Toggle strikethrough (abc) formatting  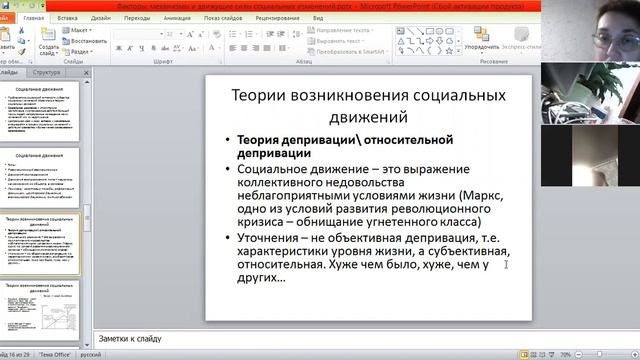[x=165, y=48]
